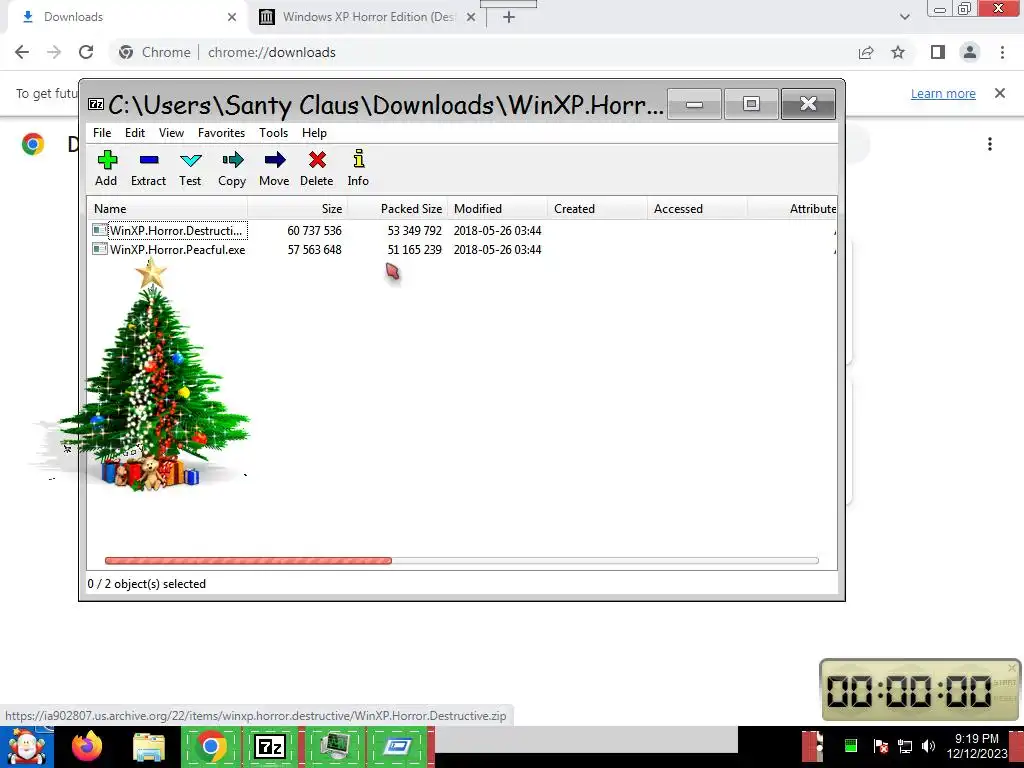
Task: Open Downloads page three-dot menu
Action: [990, 144]
